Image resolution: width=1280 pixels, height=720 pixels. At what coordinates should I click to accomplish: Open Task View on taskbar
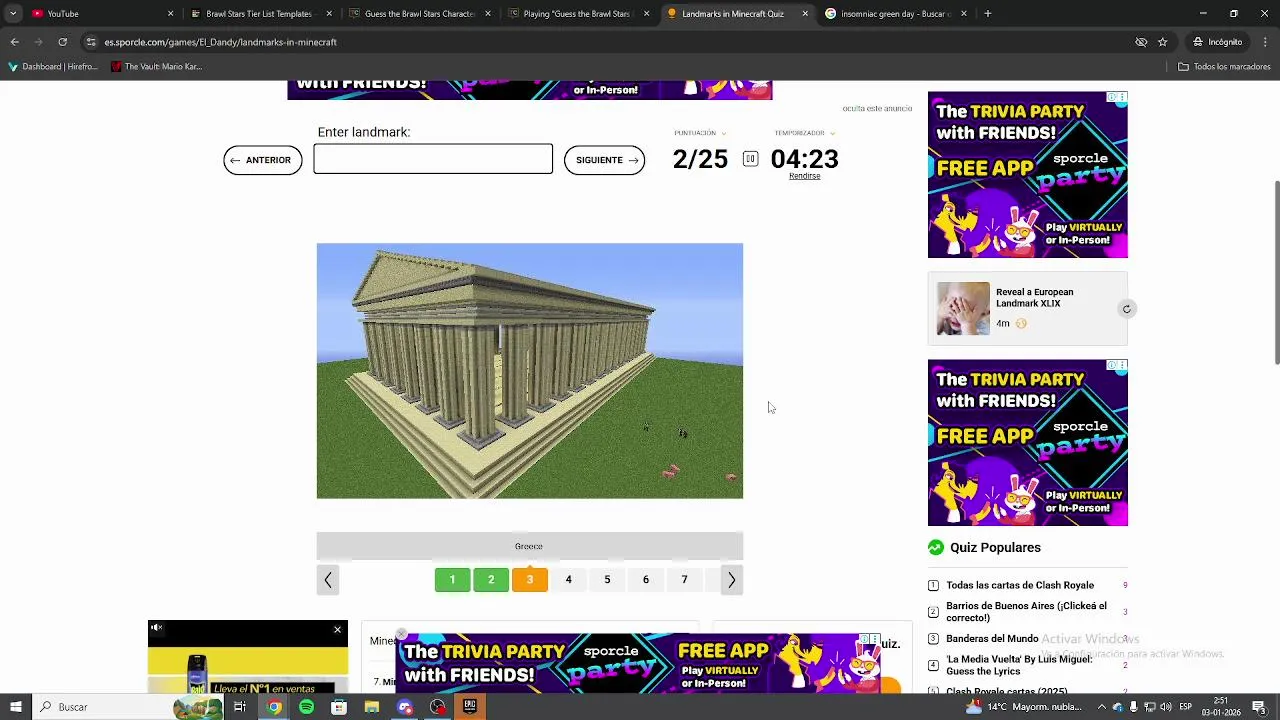(240, 707)
